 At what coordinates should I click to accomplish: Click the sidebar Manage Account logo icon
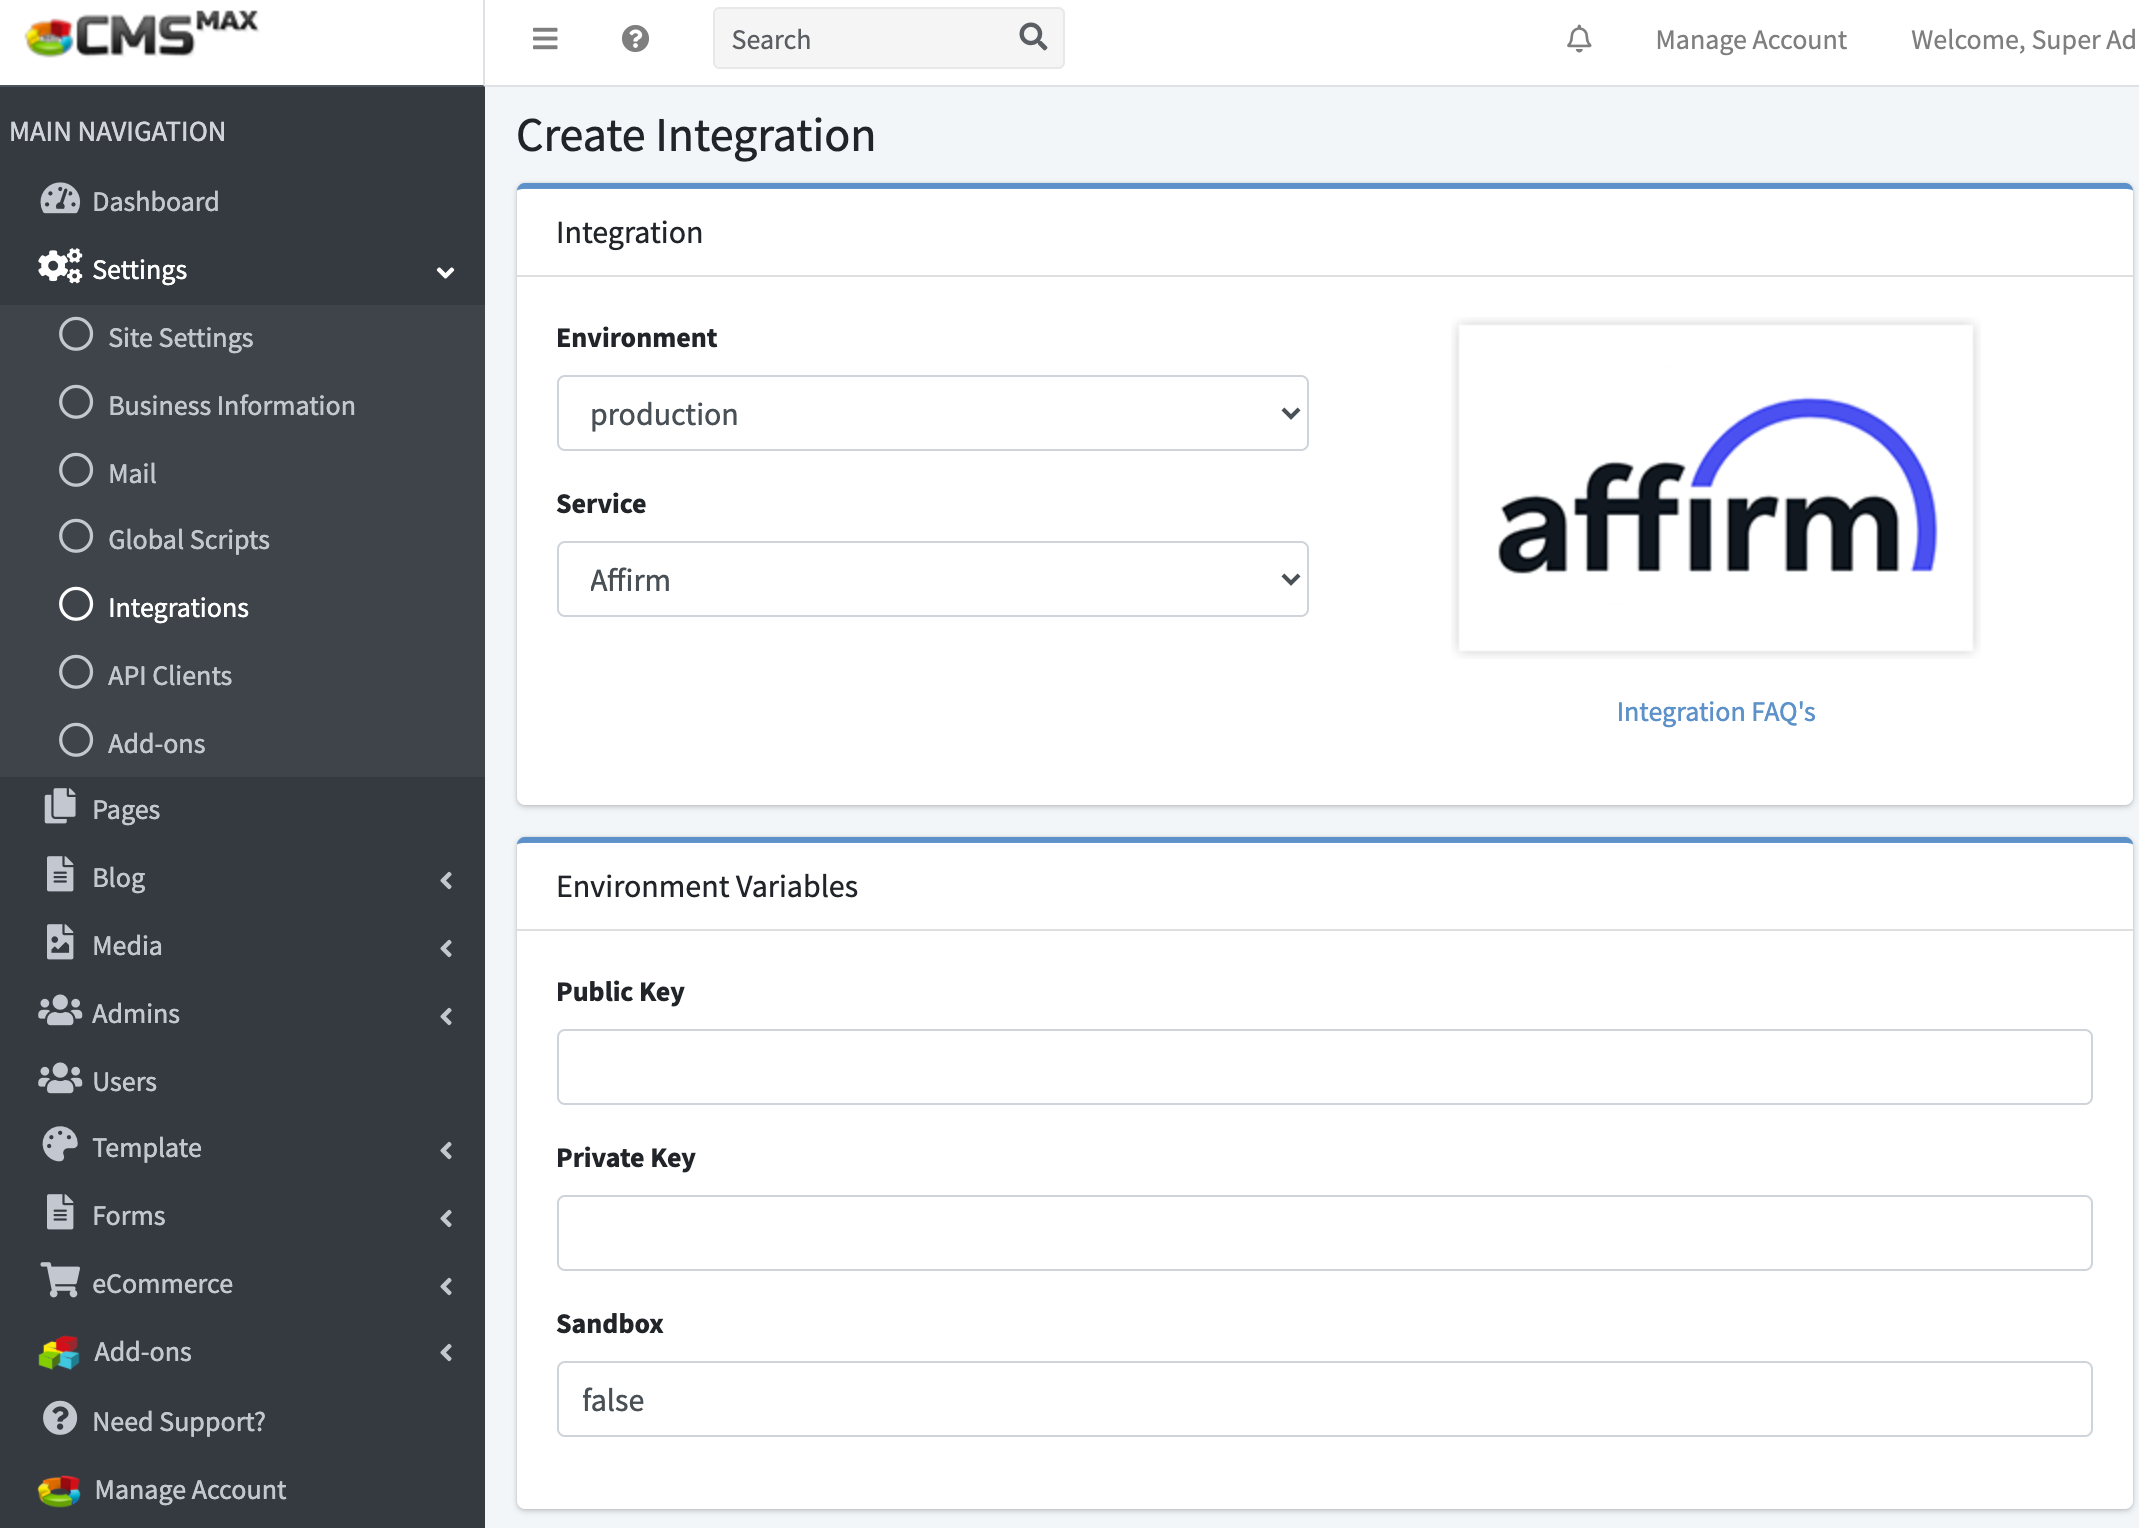(x=59, y=1491)
